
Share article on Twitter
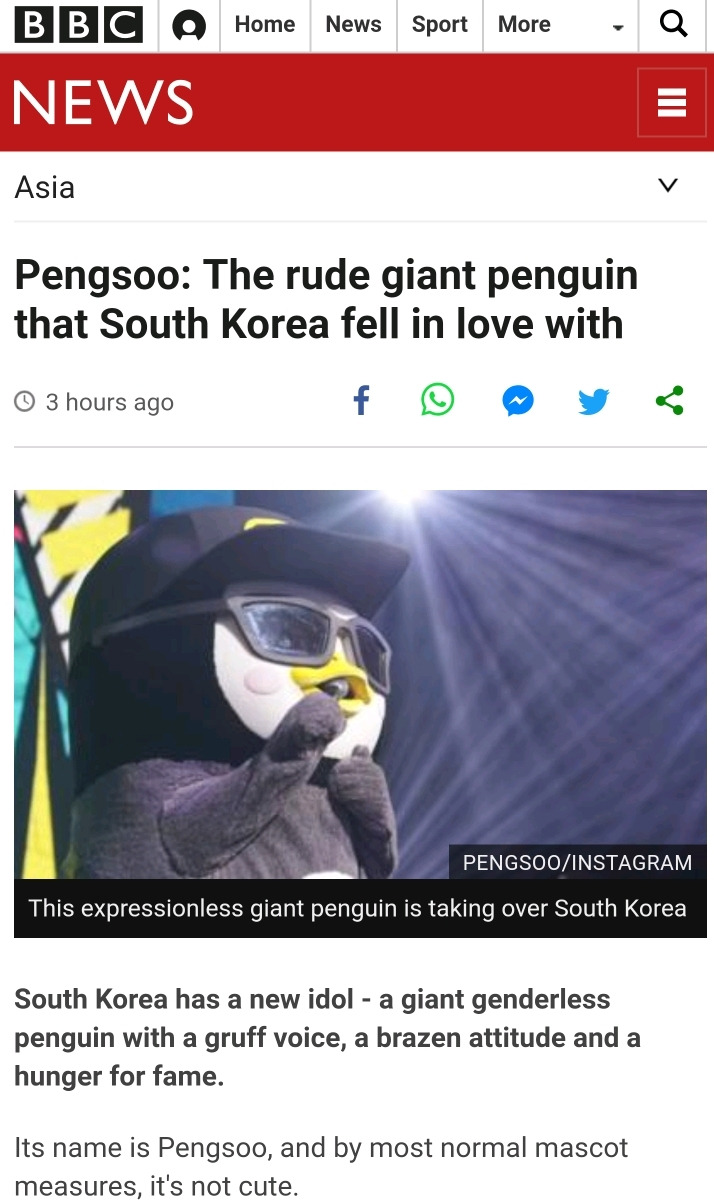click(594, 402)
